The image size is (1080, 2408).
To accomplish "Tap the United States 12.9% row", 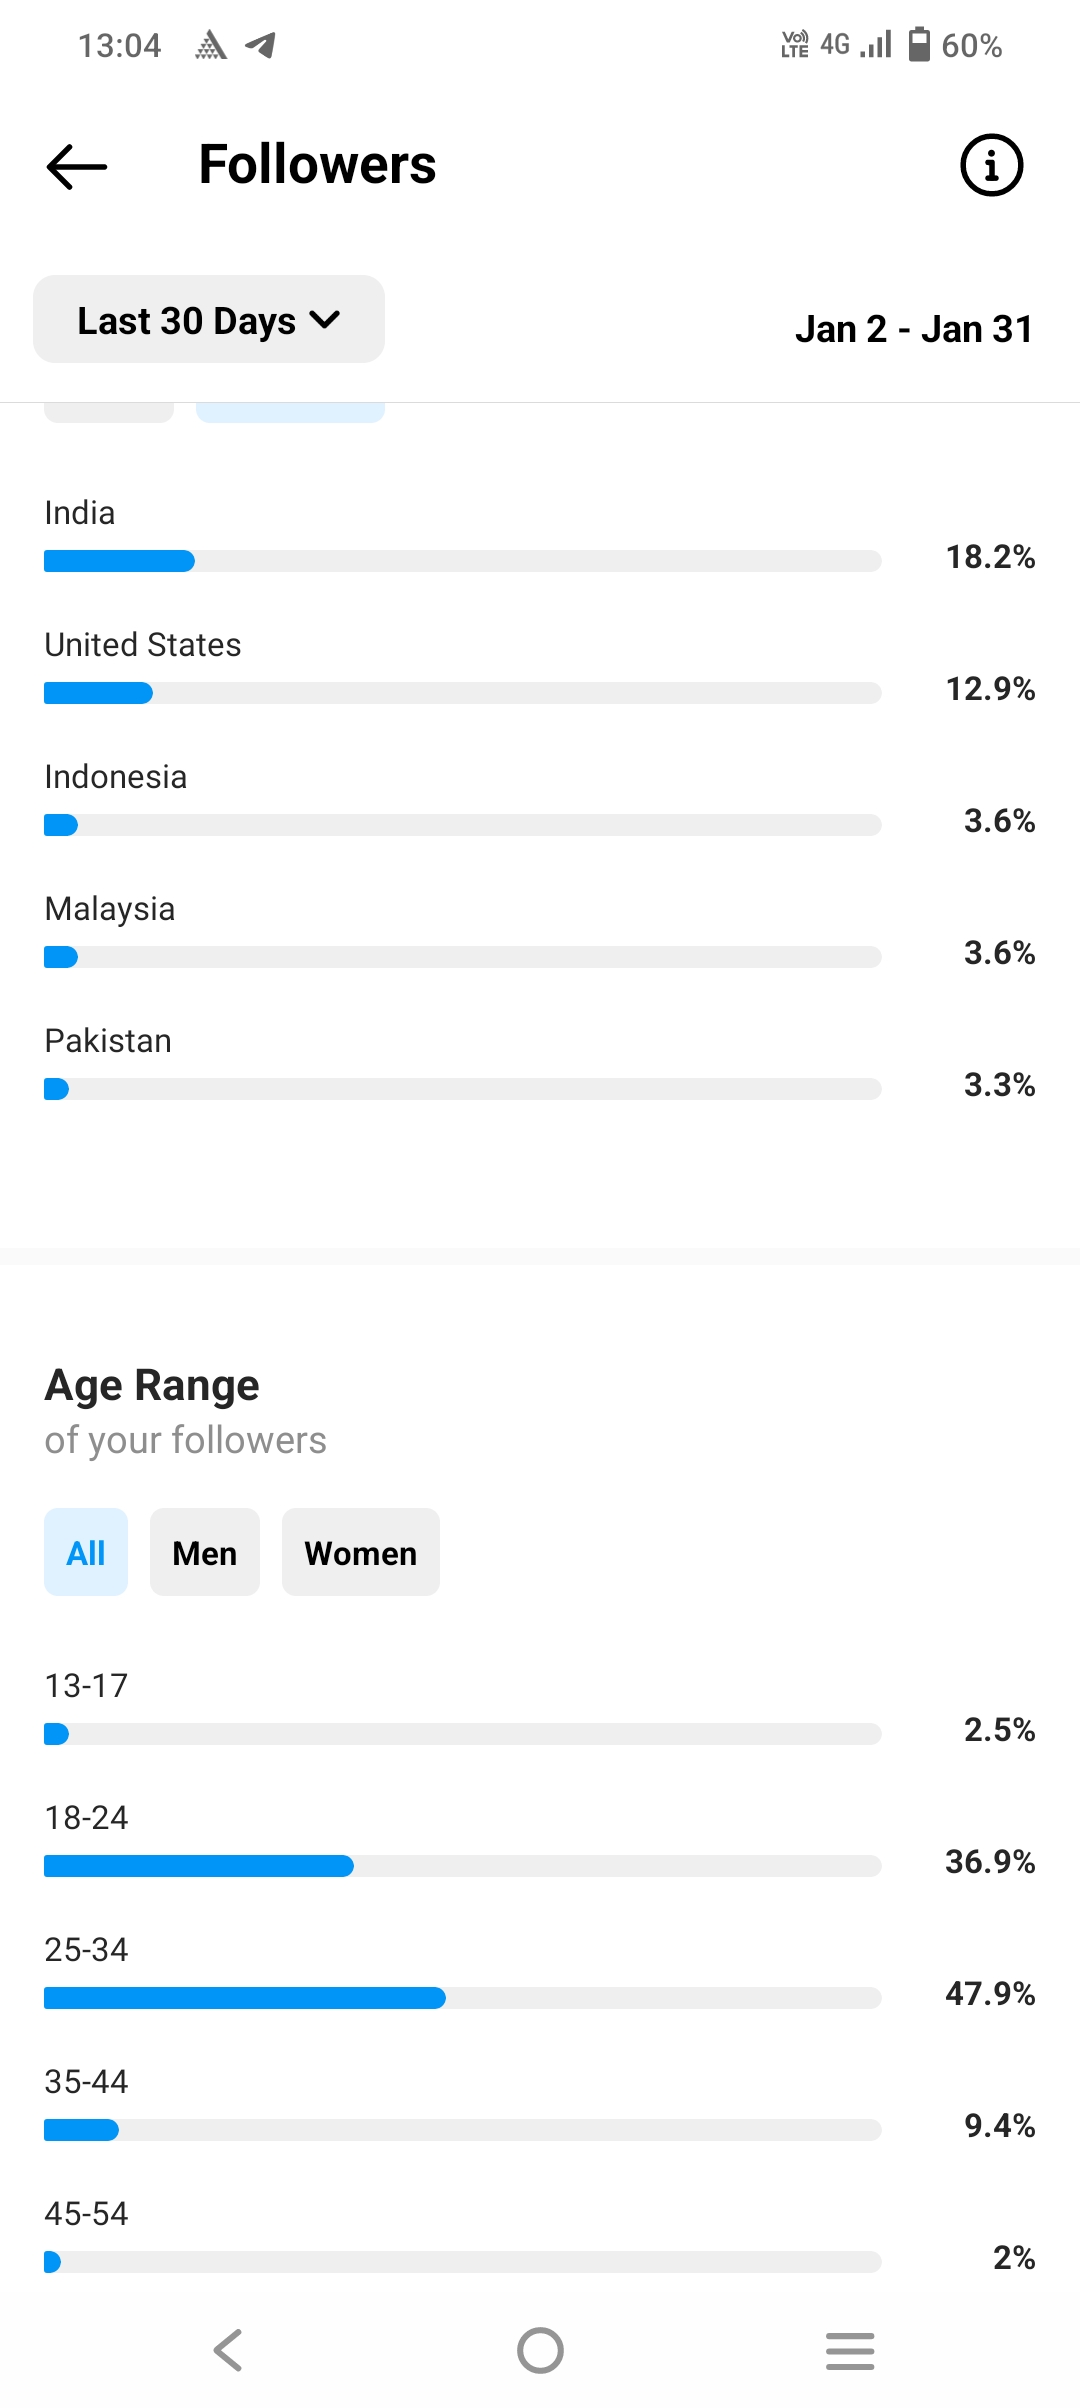I will point(540,667).
